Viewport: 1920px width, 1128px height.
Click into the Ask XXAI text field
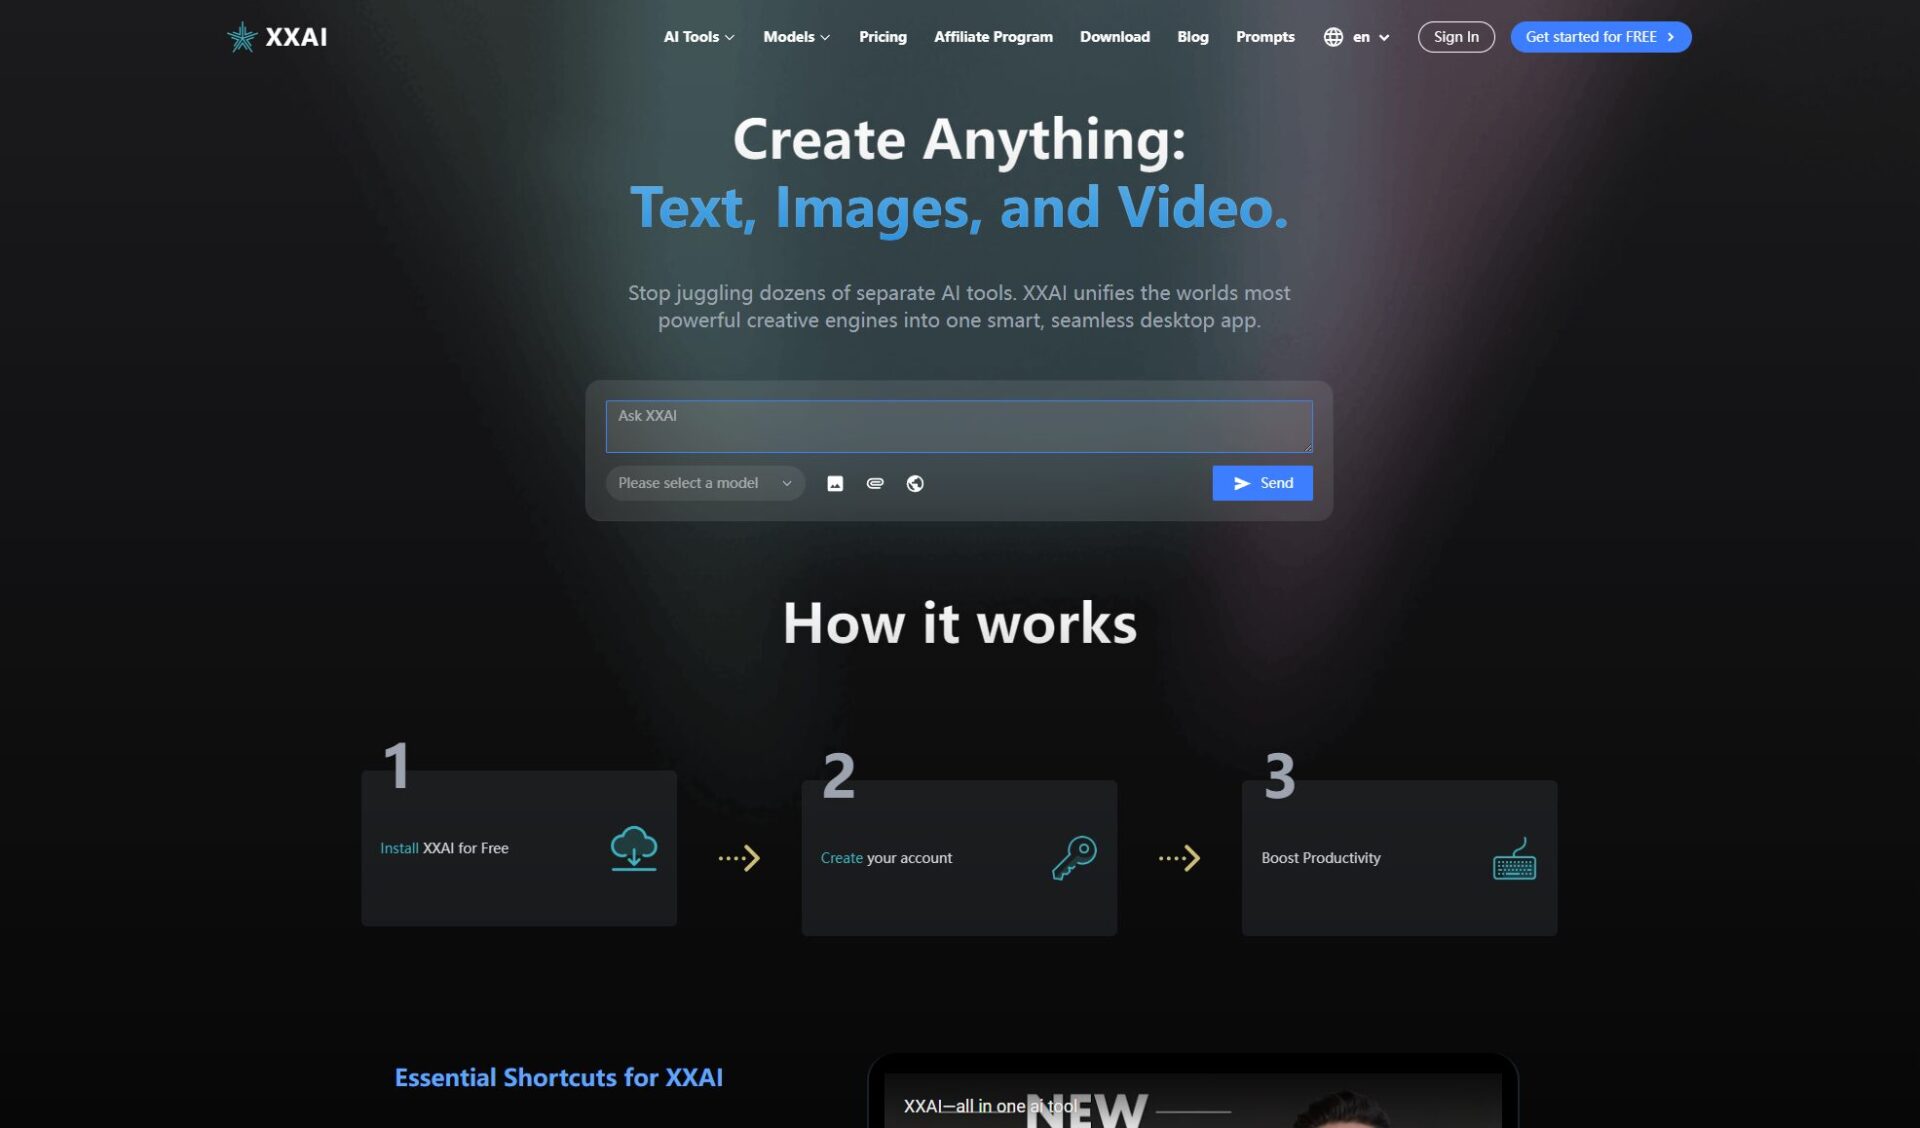click(x=958, y=427)
